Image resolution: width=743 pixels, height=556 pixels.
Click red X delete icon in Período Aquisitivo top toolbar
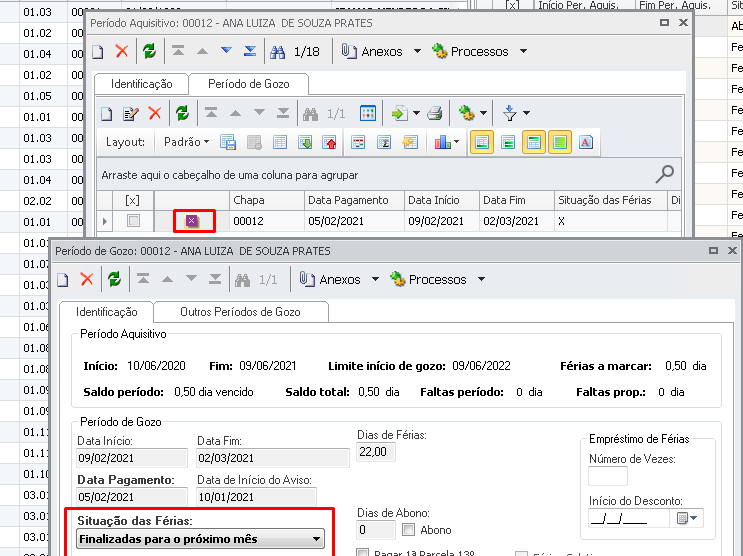[122, 51]
